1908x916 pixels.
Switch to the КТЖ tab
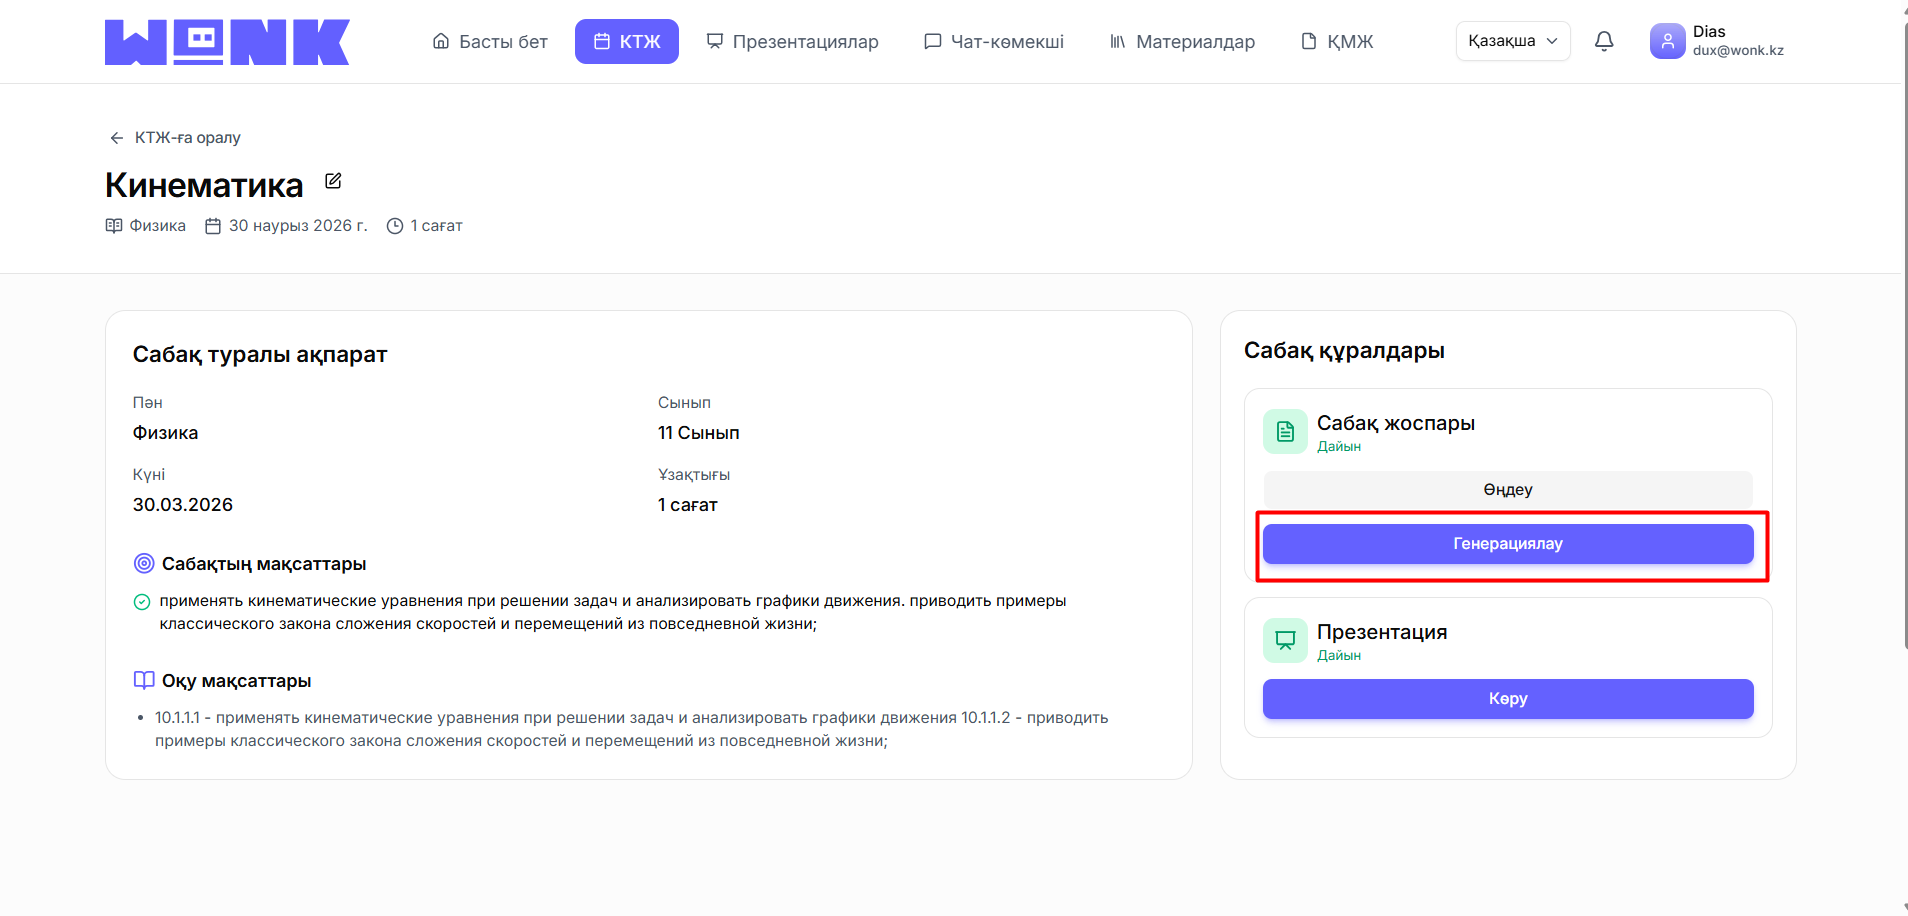627,41
